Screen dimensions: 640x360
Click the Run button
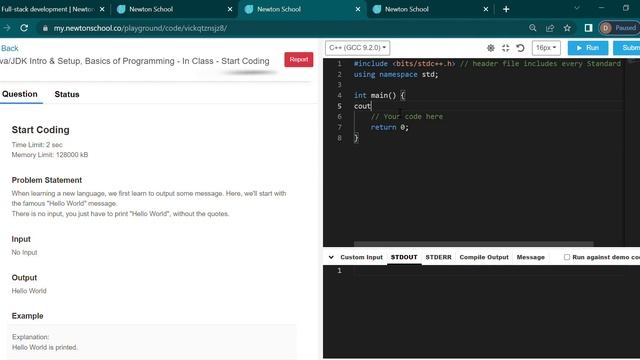point(588,48)
